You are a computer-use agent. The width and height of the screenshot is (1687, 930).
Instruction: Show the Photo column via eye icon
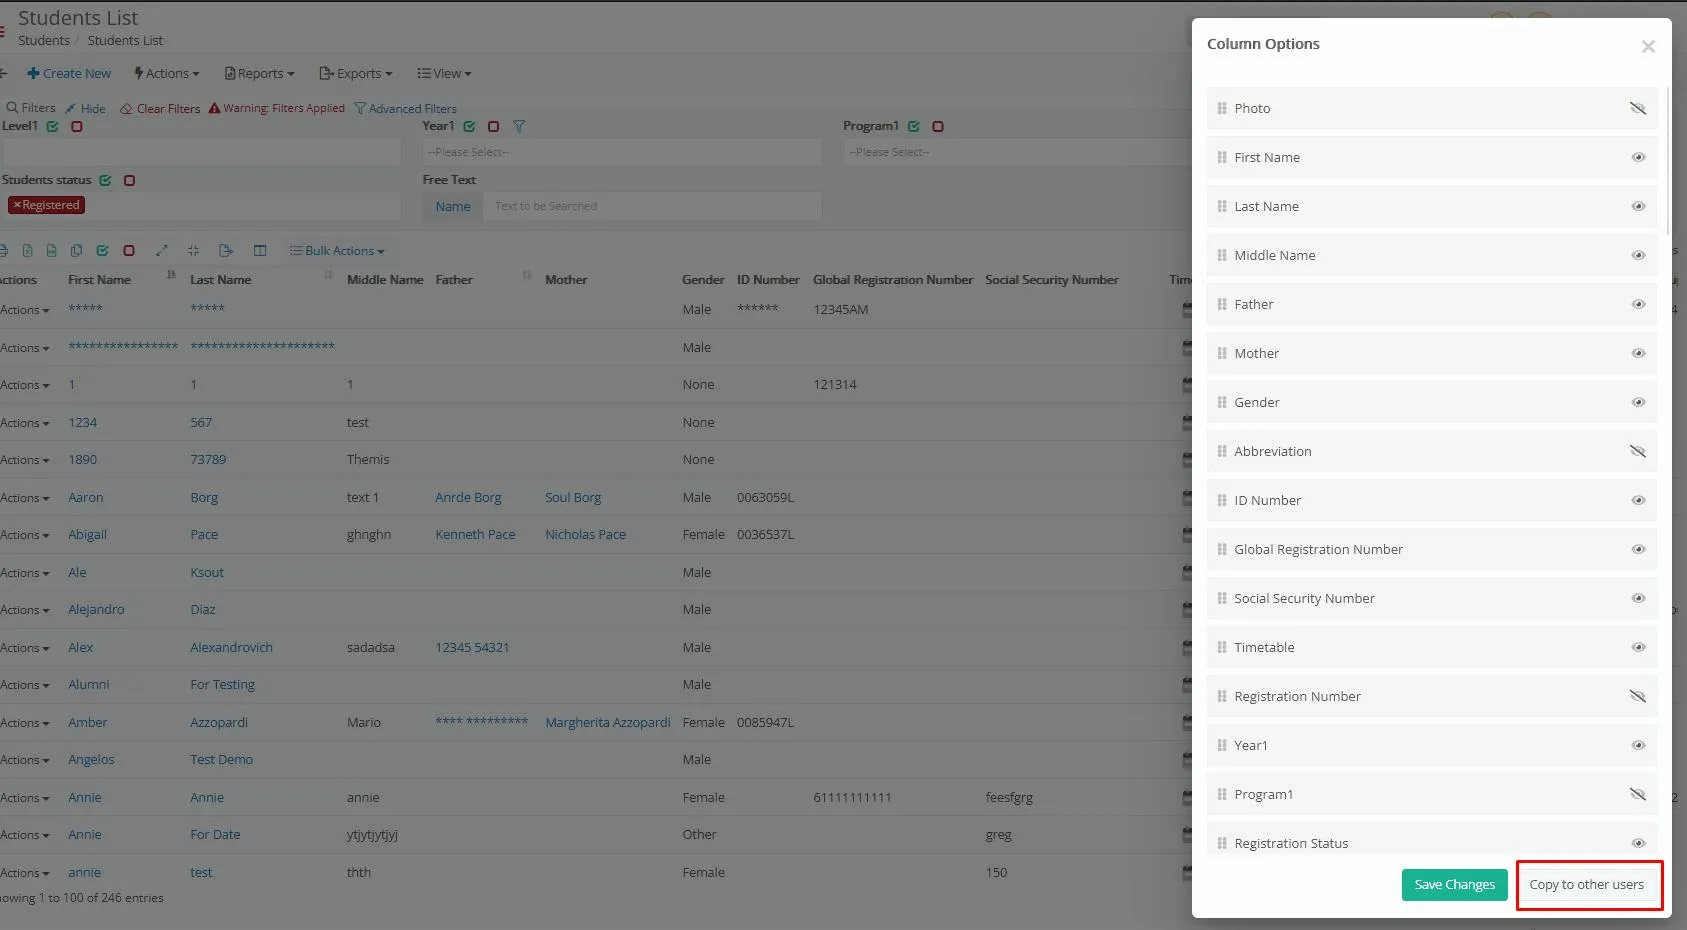(1637, 108)
